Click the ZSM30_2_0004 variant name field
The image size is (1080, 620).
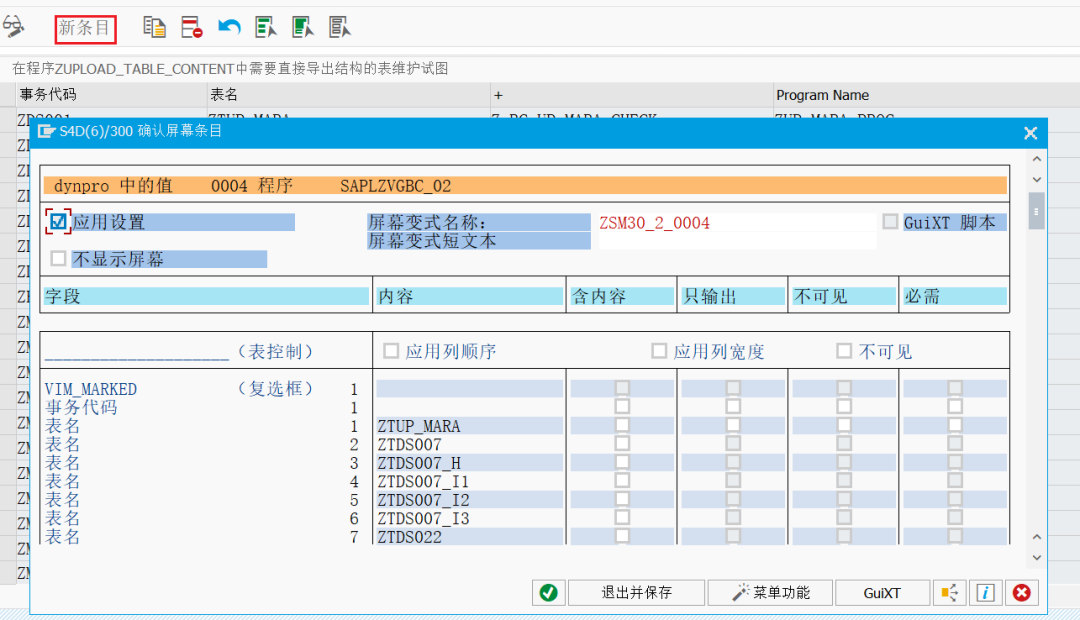pos(737,223)
